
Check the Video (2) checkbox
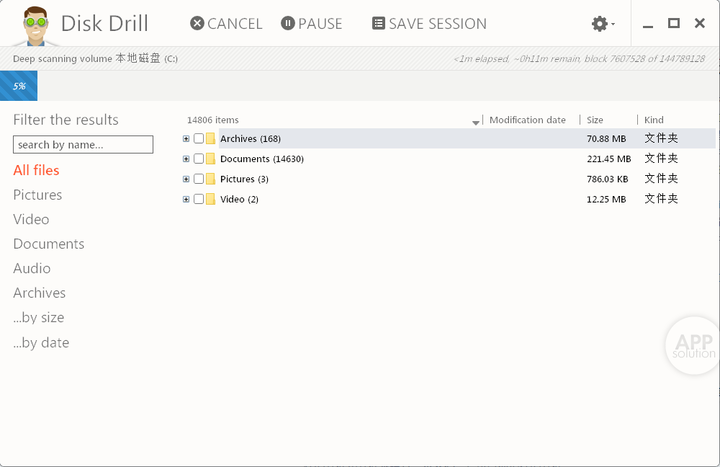(x=198, y=199)
